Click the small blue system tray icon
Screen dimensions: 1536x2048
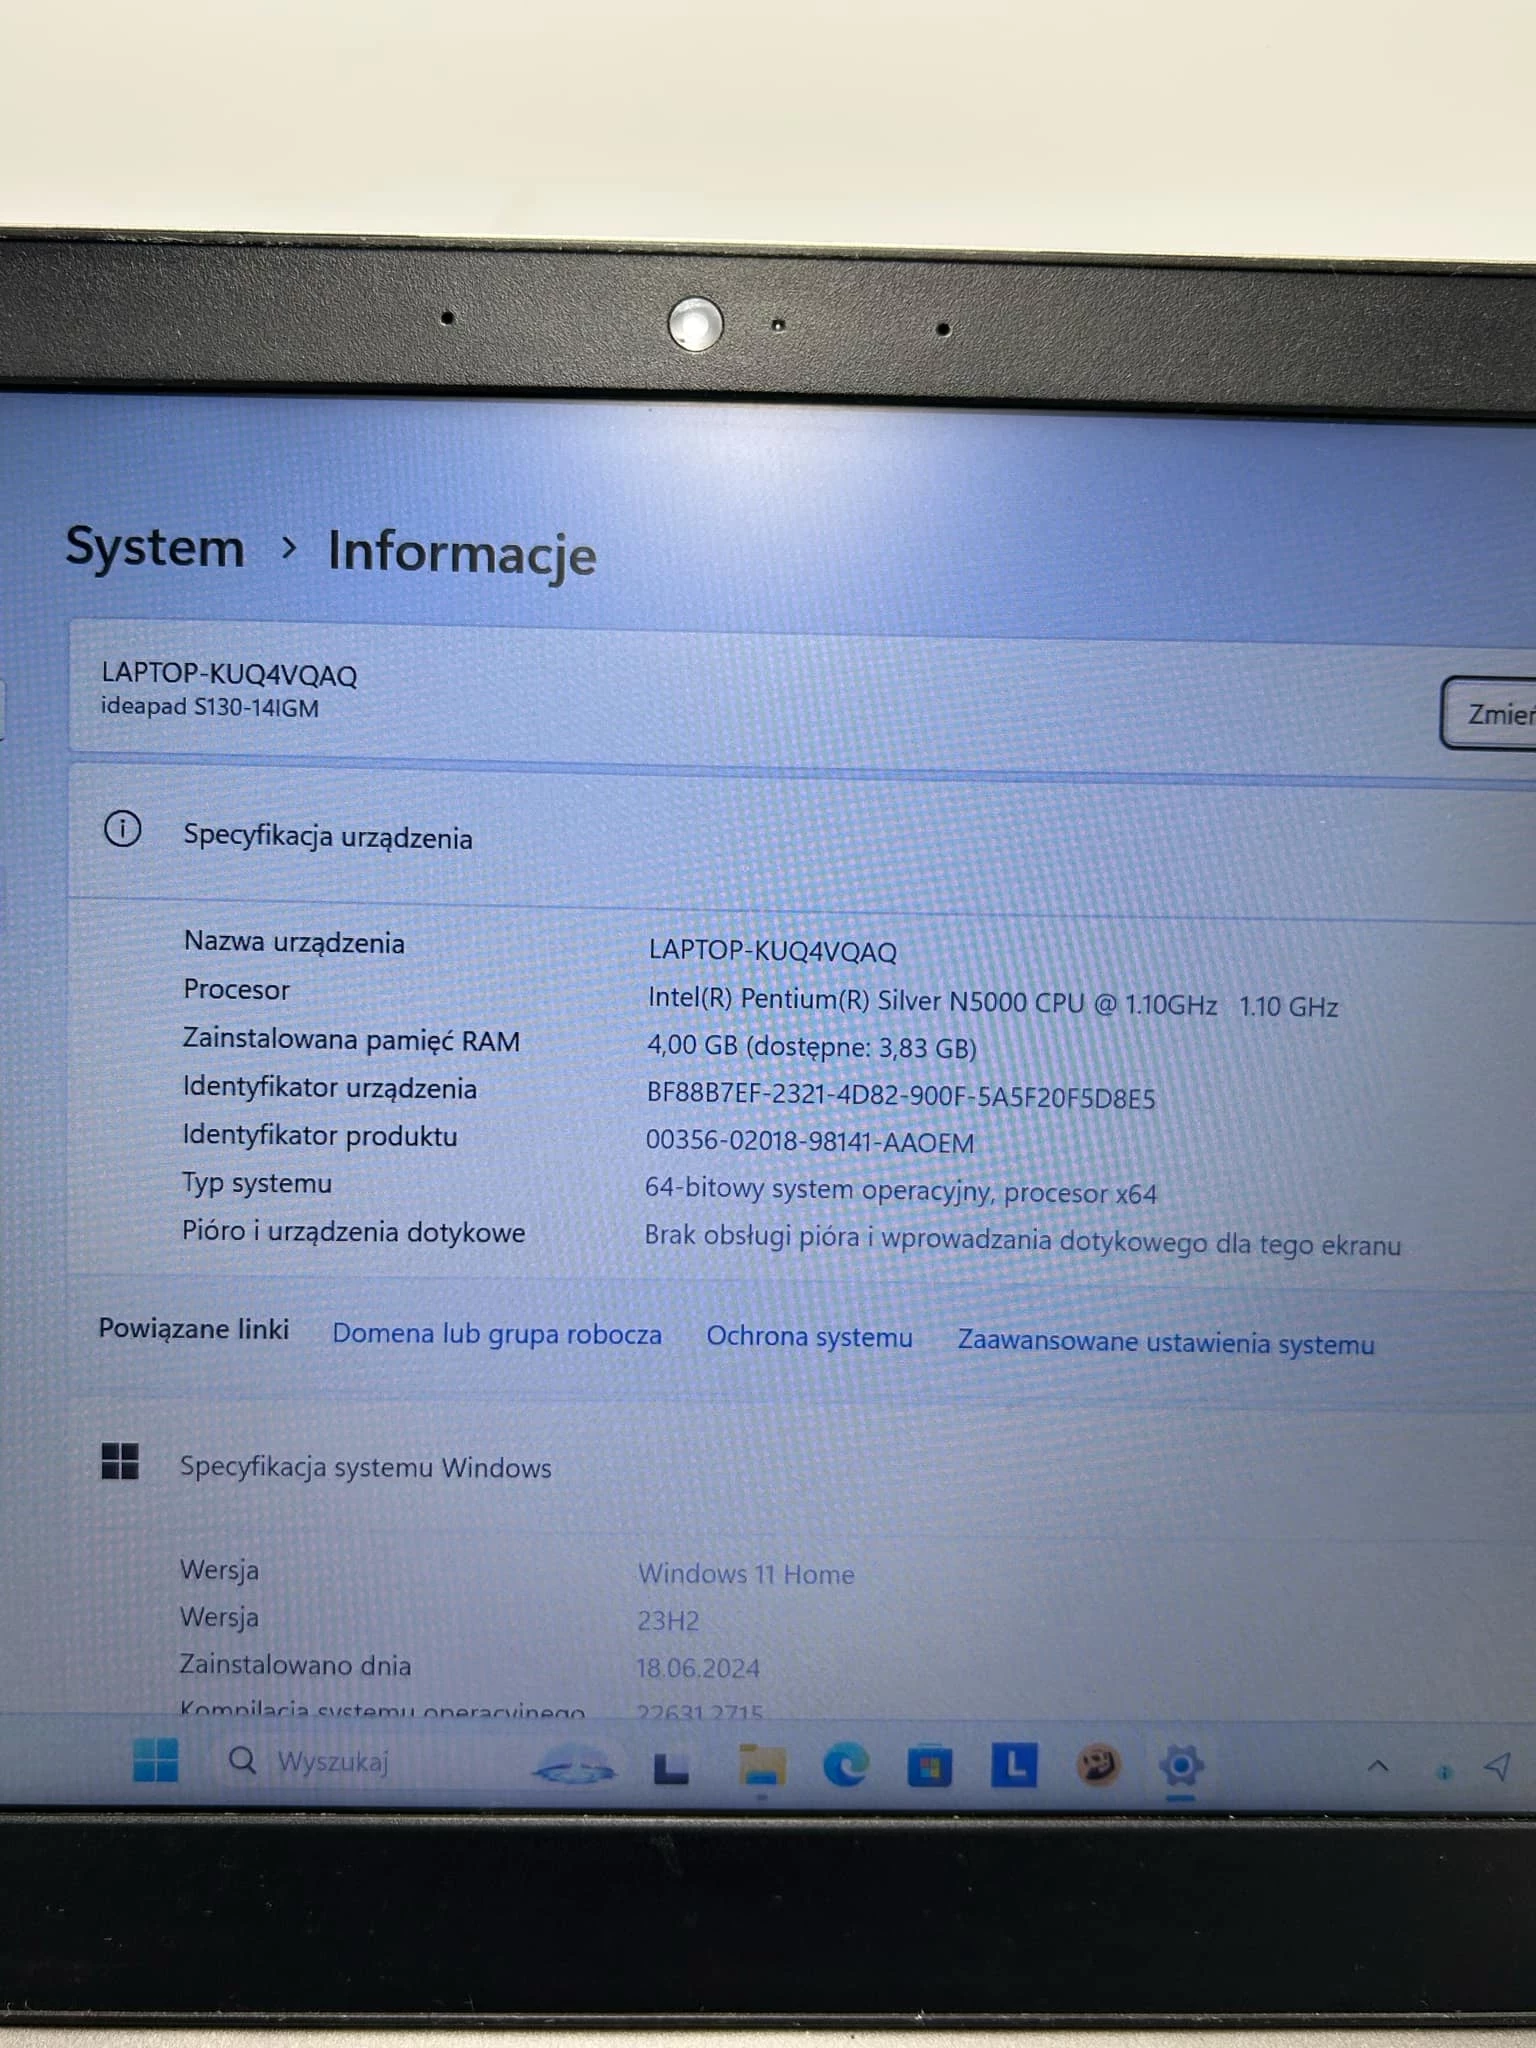click(x=1443, y=1772)
